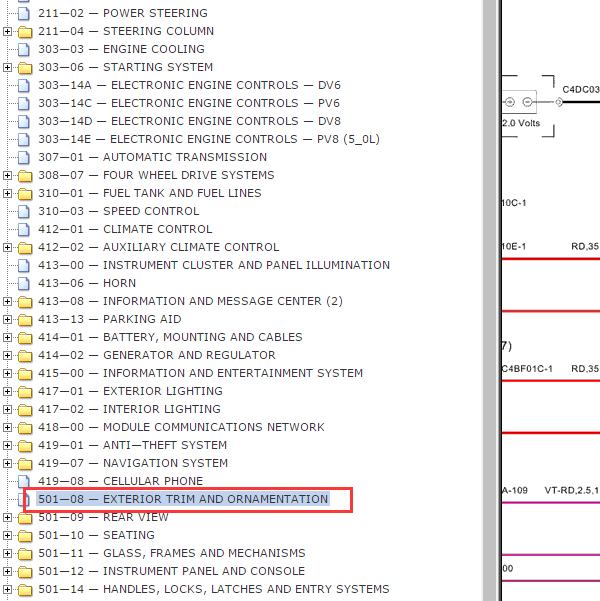Click document icon for 413-00 Instrument Cluster
This screenshot has width=600, height=601.
[x=24, y=266]
